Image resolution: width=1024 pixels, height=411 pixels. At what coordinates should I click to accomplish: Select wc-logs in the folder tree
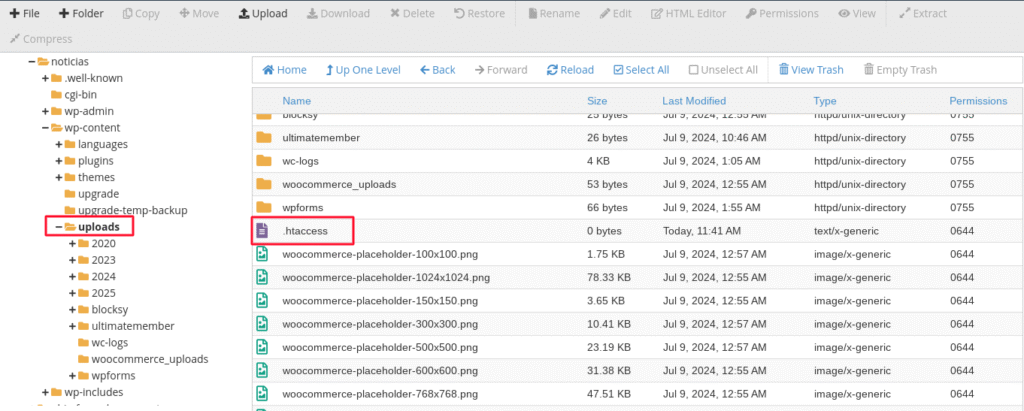pos(110,342)
